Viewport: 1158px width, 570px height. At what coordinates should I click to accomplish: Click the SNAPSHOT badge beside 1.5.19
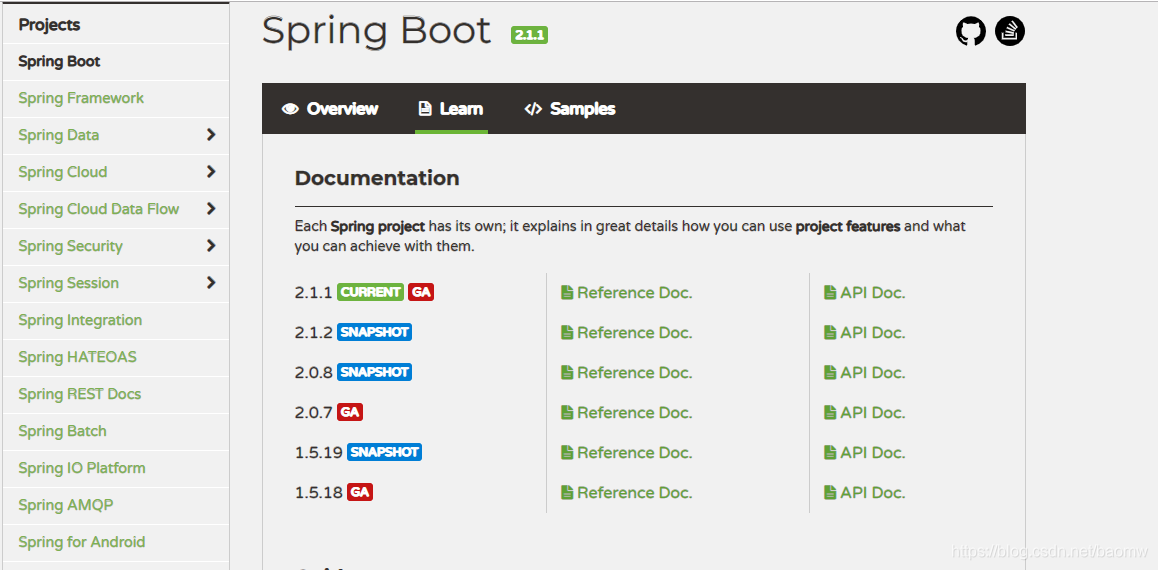coord(384,451)
